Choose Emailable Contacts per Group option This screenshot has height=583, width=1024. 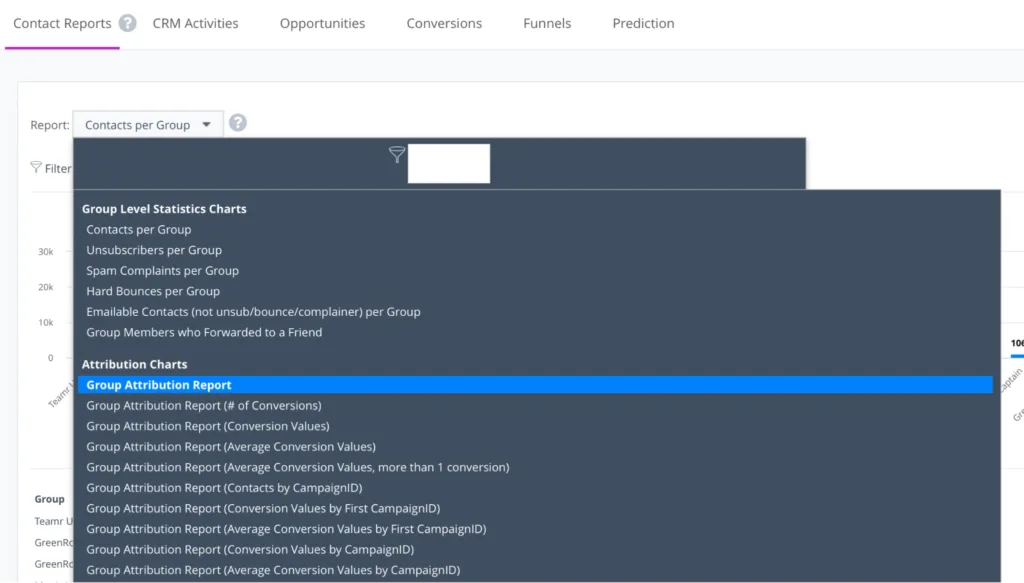click(253, 312)
